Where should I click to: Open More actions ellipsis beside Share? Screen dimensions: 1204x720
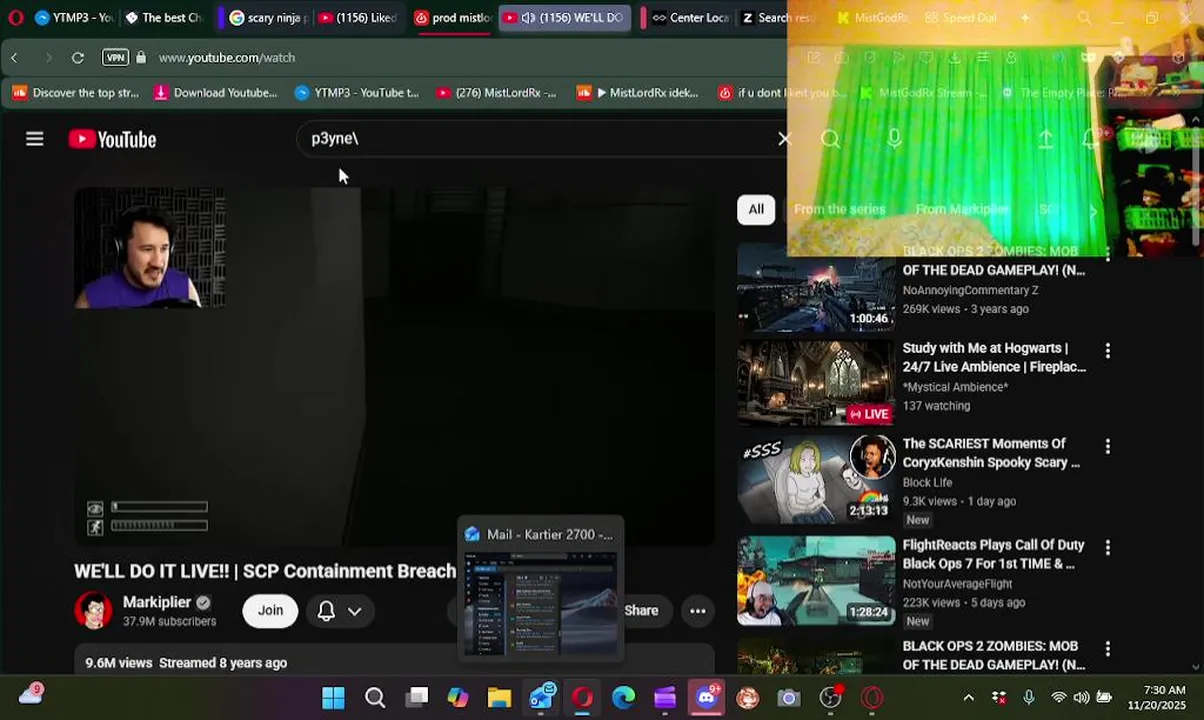click(698, 611)
